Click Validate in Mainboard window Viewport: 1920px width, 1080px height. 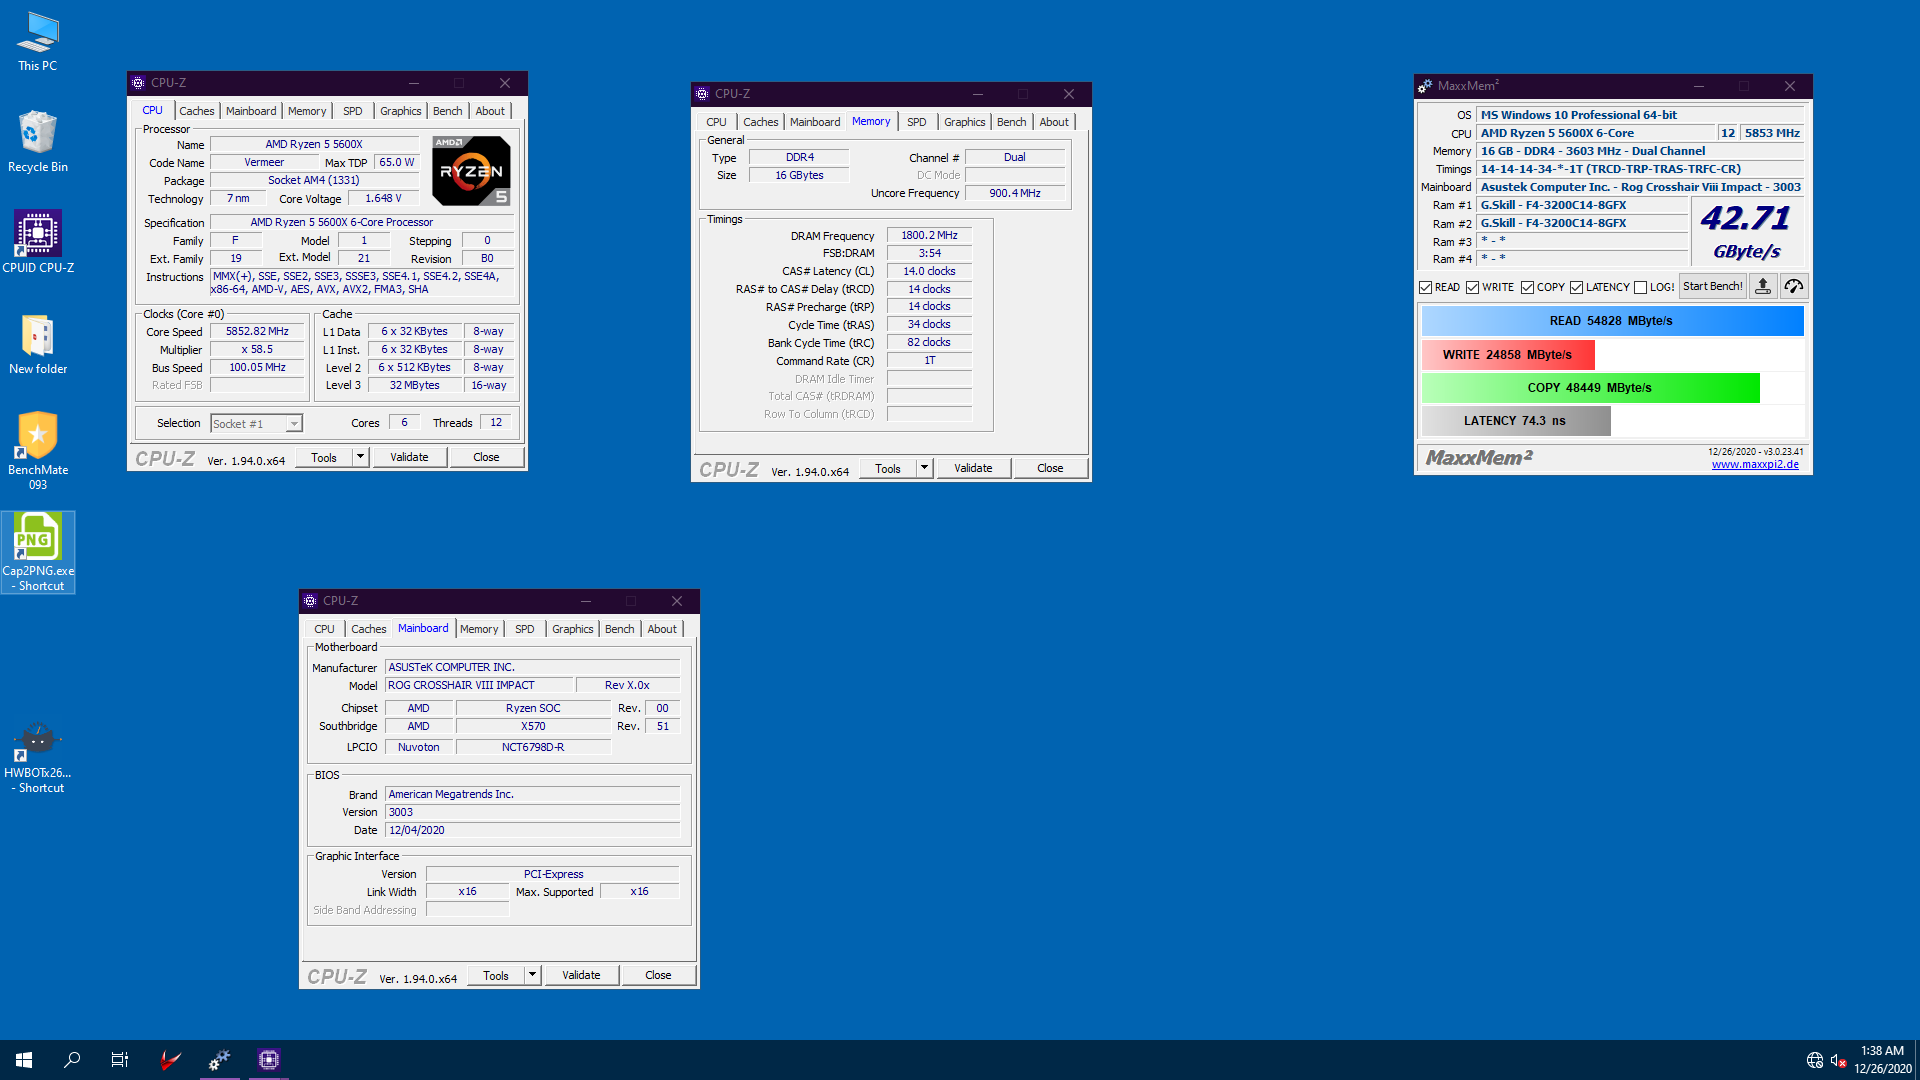click(x=581, y=975)
